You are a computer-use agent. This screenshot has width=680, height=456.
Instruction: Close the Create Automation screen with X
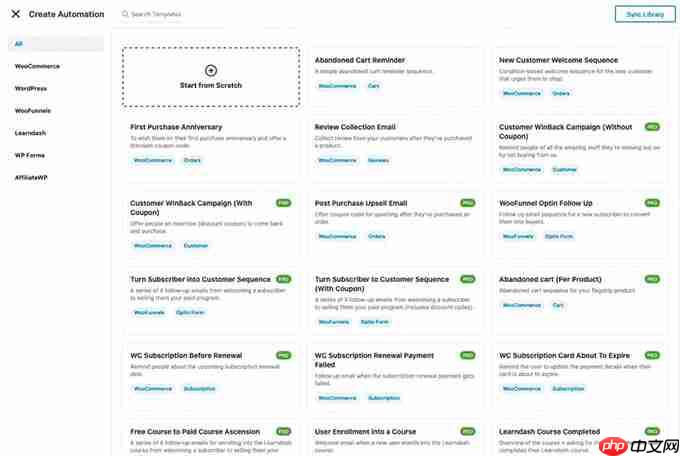[x=15, y=14]
